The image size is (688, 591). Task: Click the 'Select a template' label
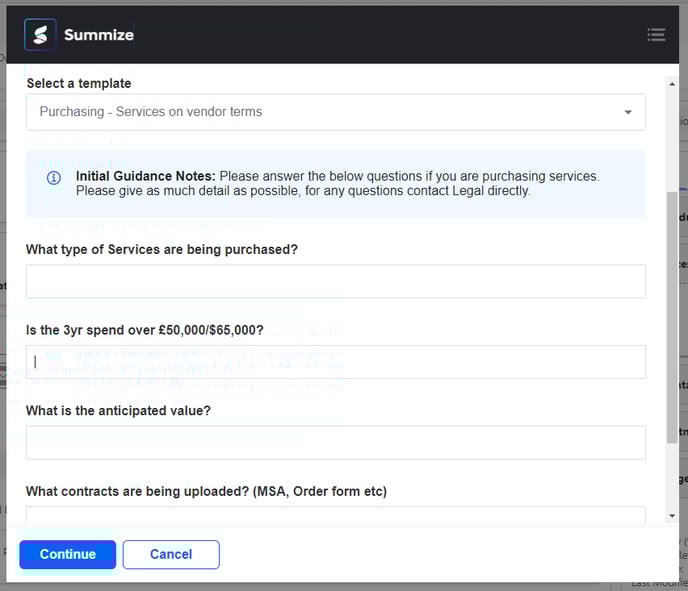[x=78, y=83]
